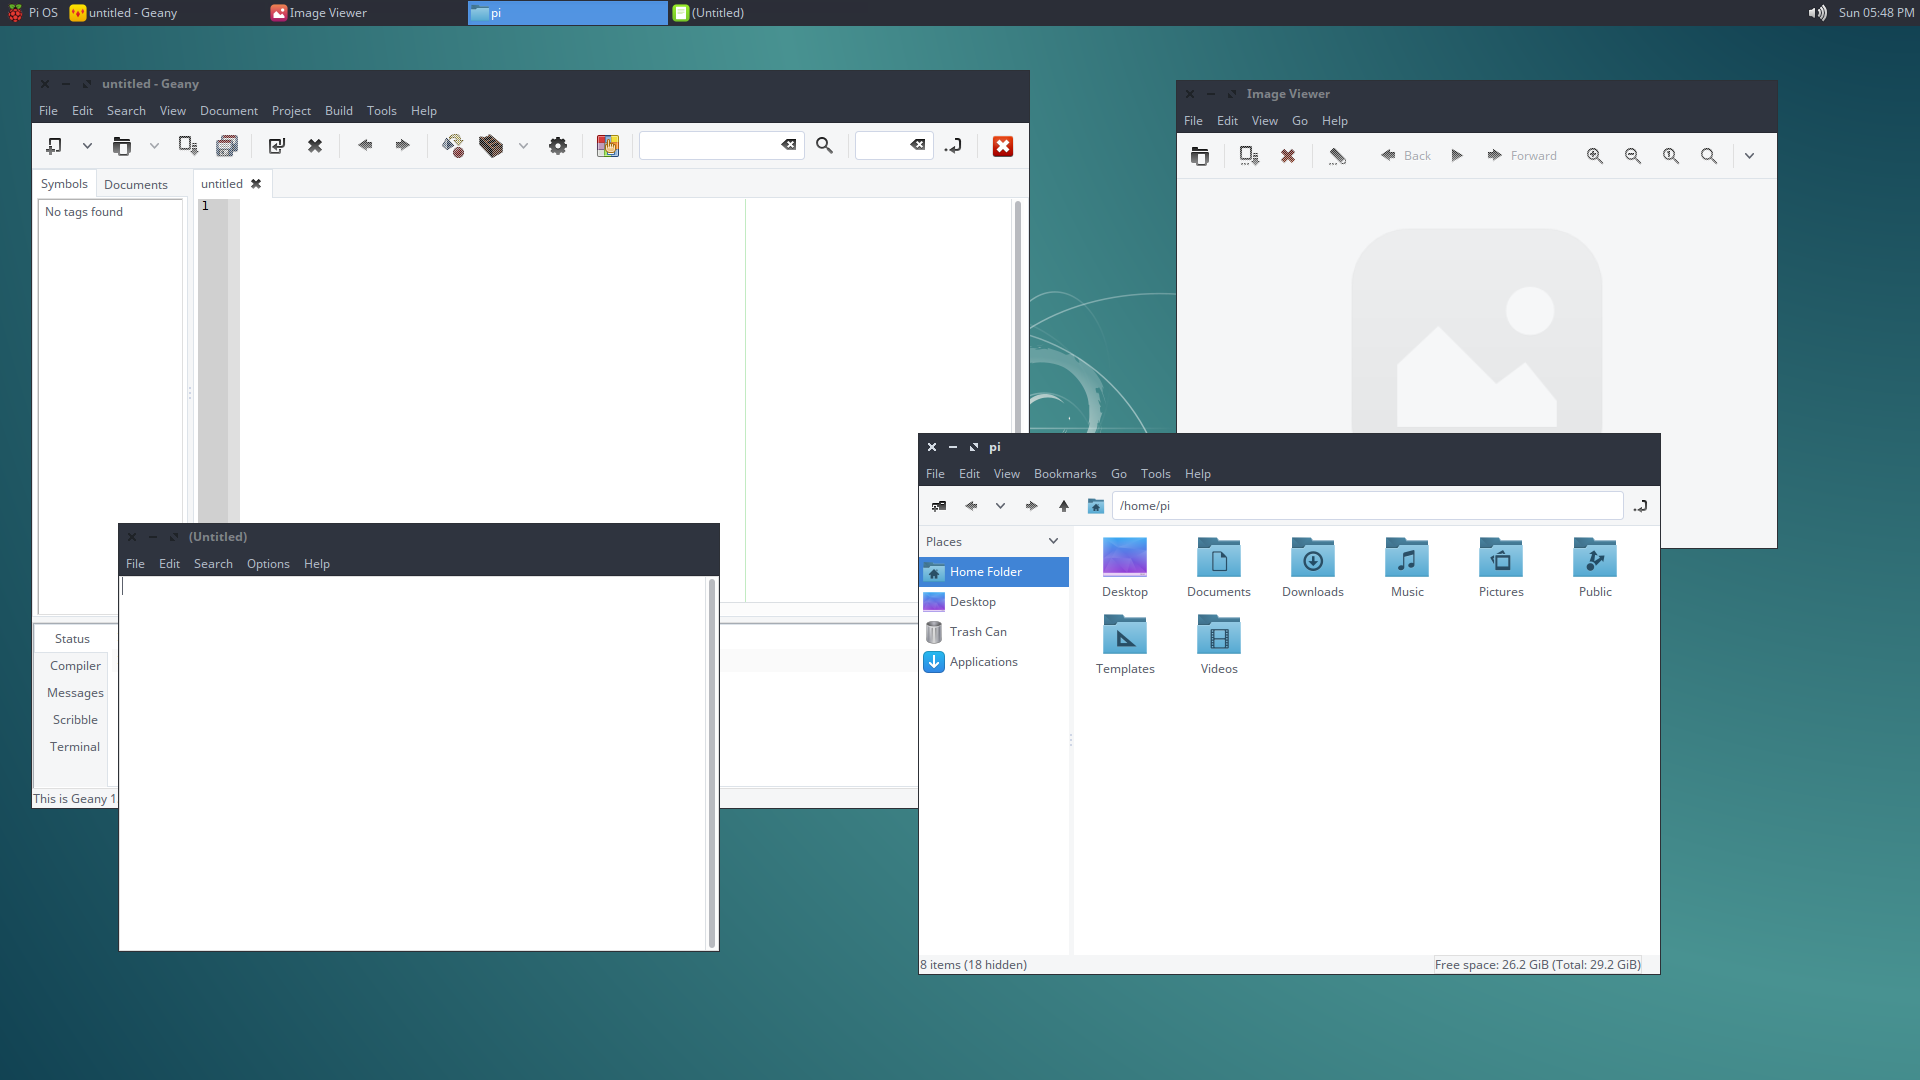Click the new window icon in pi file manager
The height and width of the screenshot is (1080, 1920).
(x=939, y=506)
